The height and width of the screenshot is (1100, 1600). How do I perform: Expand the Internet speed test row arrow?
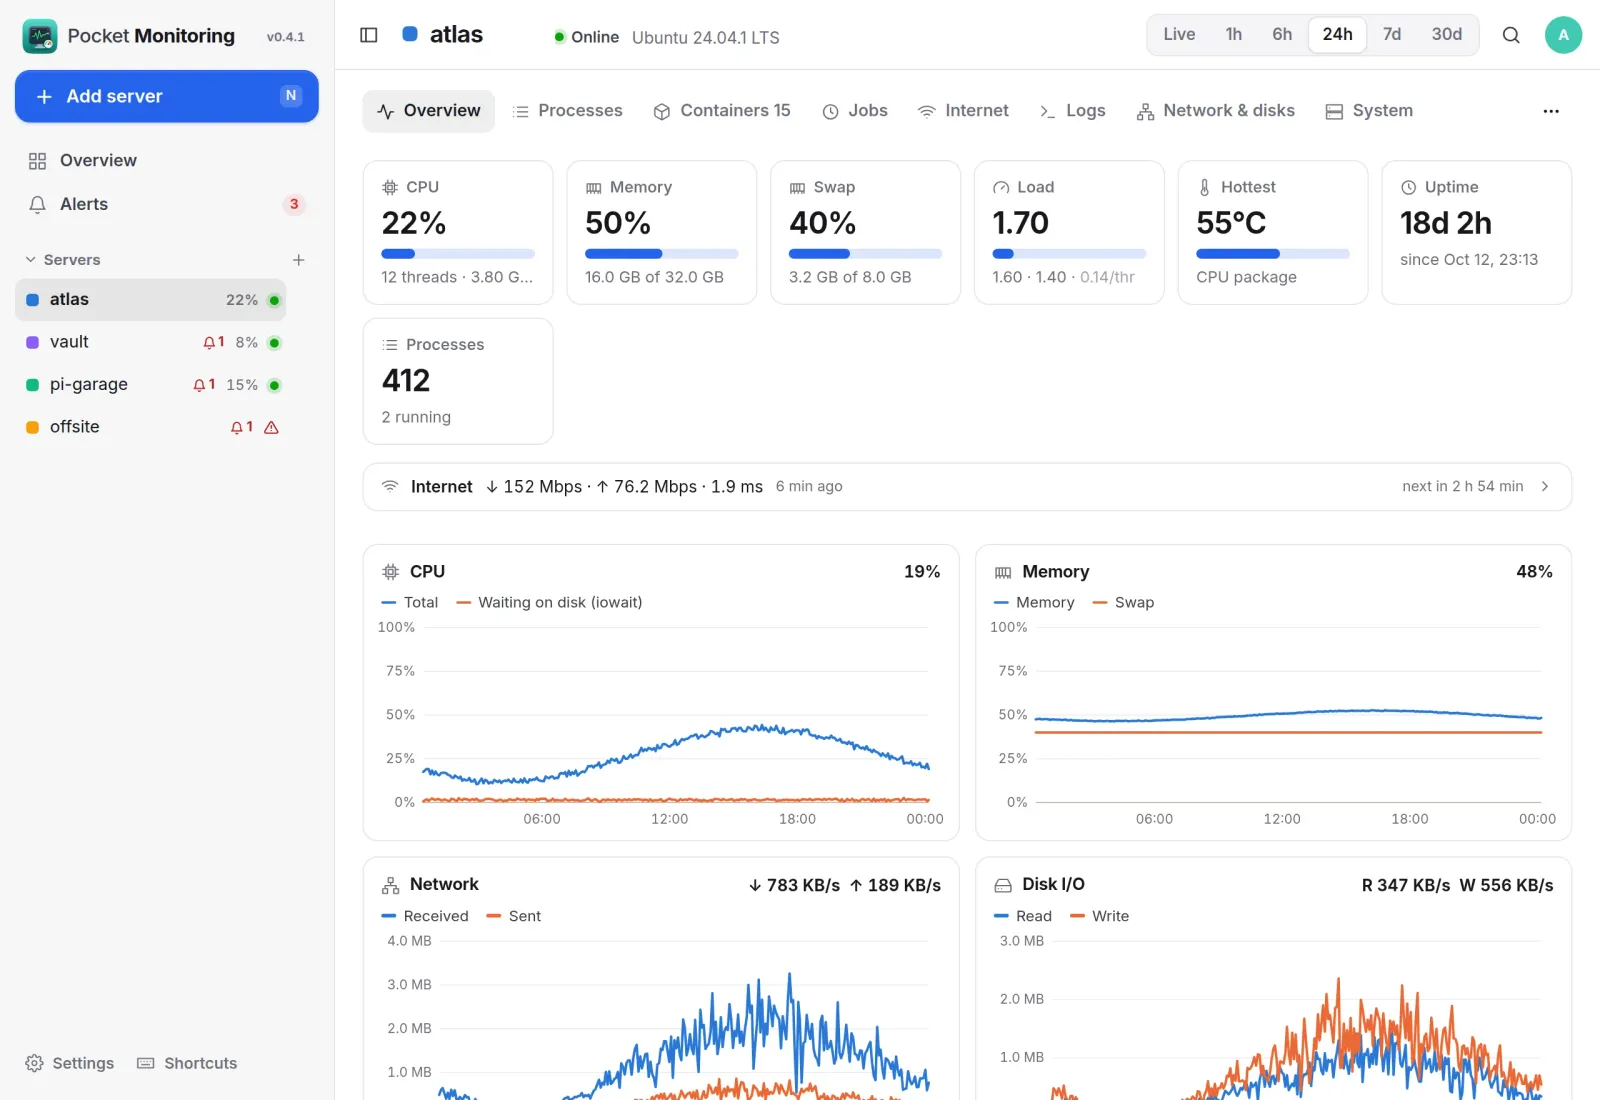pos(1545,486)
